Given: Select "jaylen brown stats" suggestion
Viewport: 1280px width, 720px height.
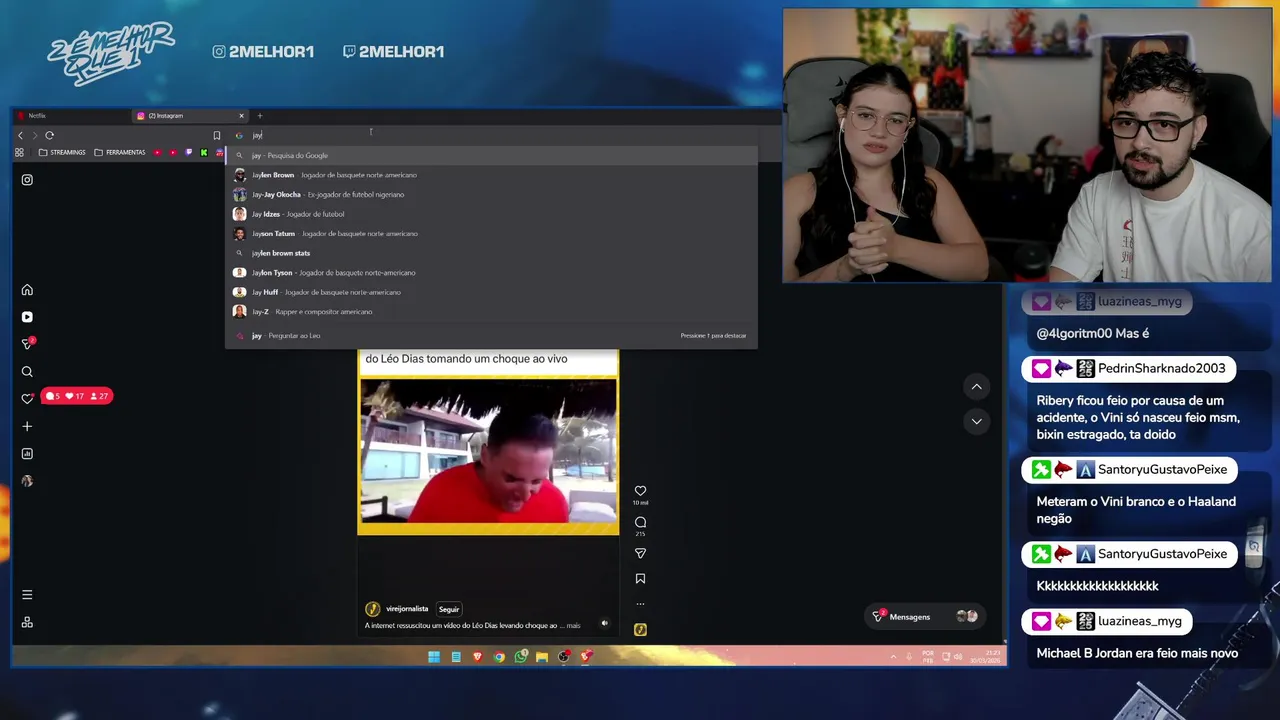Looking at the screenshot, I should click(491, 253).
